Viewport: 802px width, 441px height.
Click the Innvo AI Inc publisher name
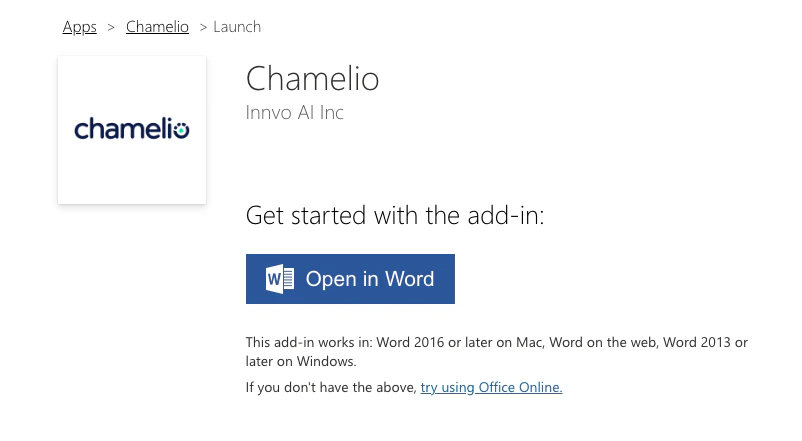pos(295,113)
